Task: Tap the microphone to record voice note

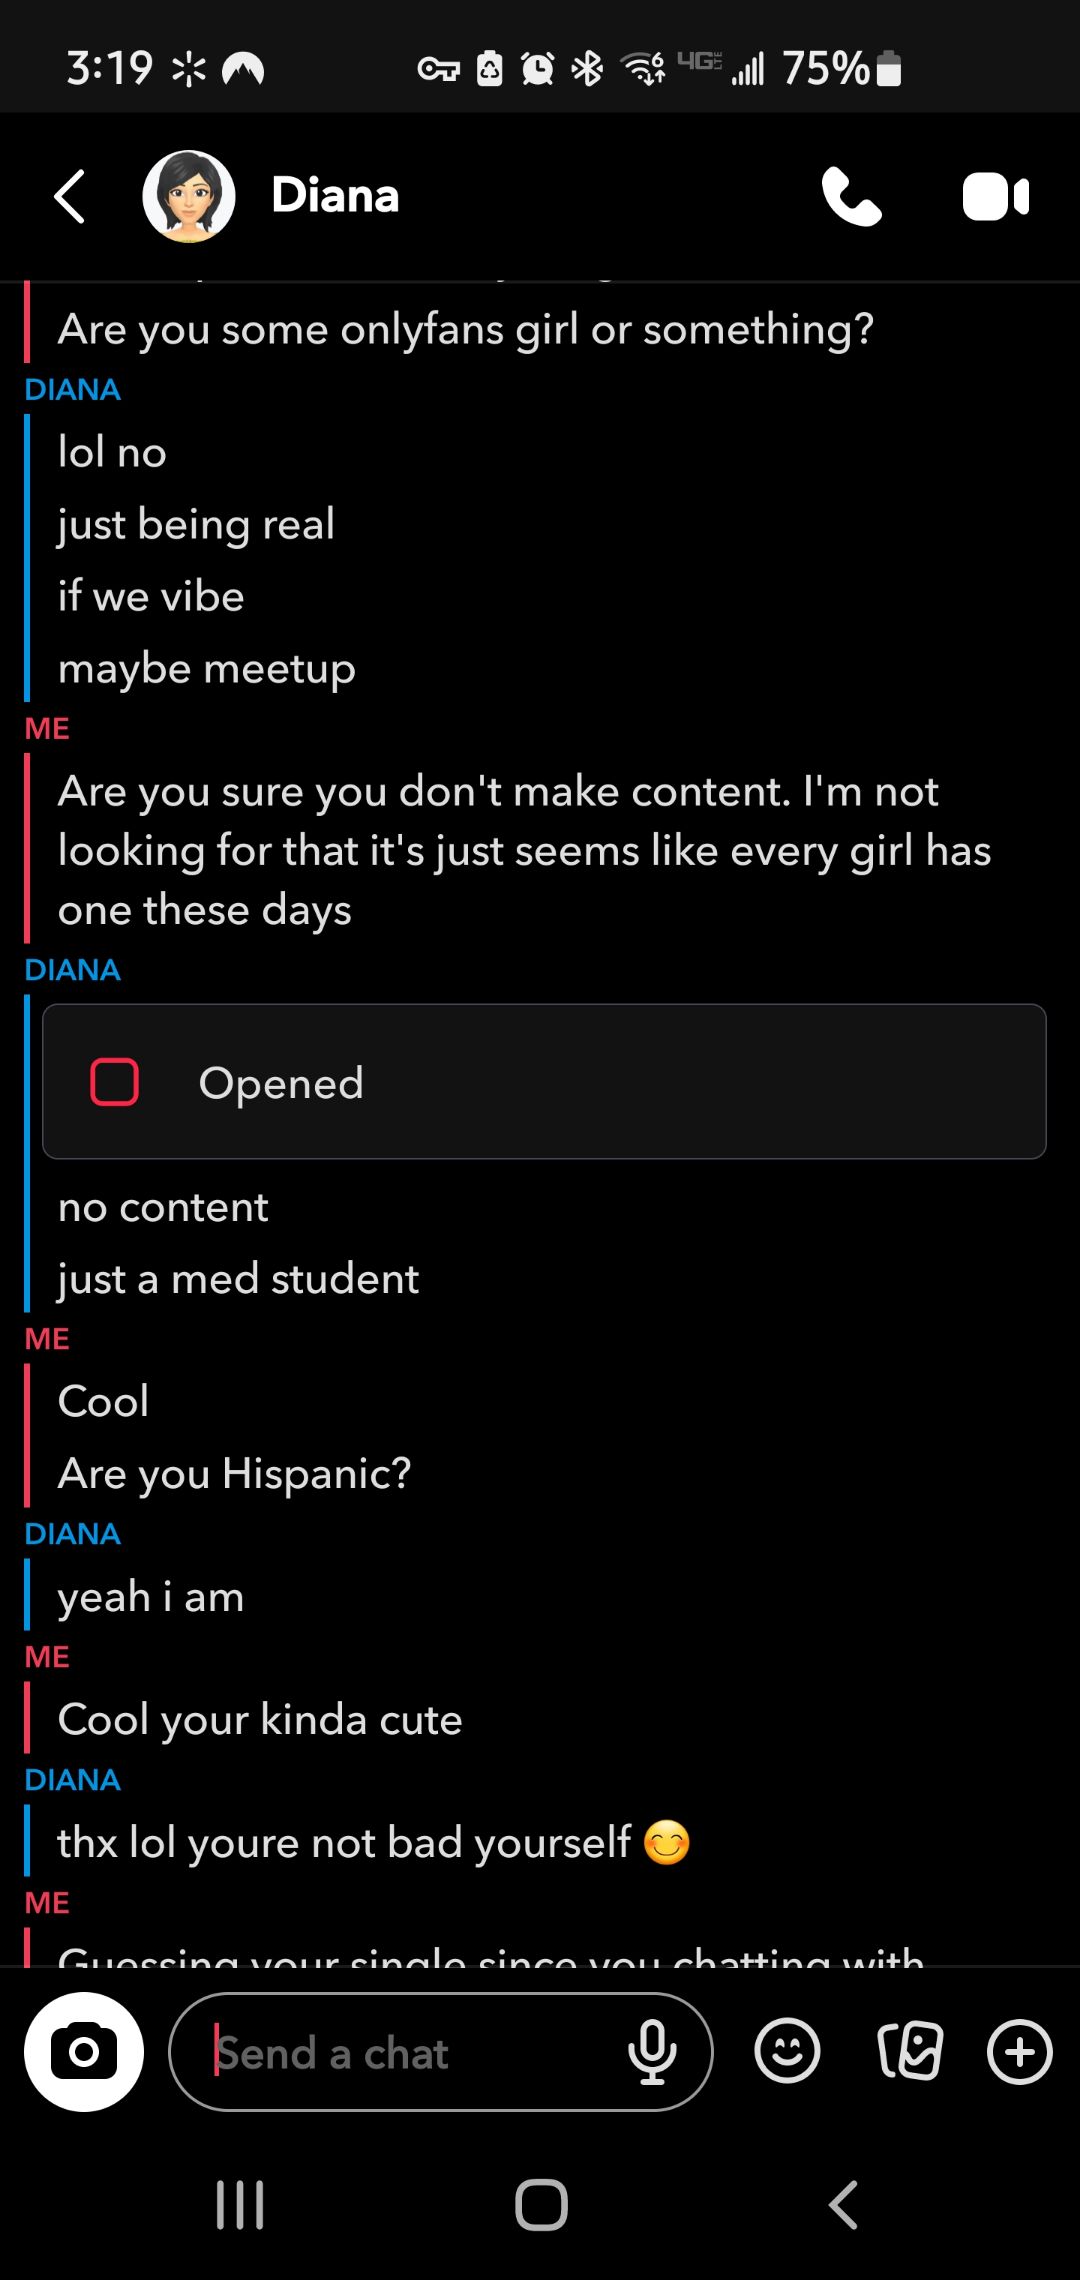Action: (652, 2052)
